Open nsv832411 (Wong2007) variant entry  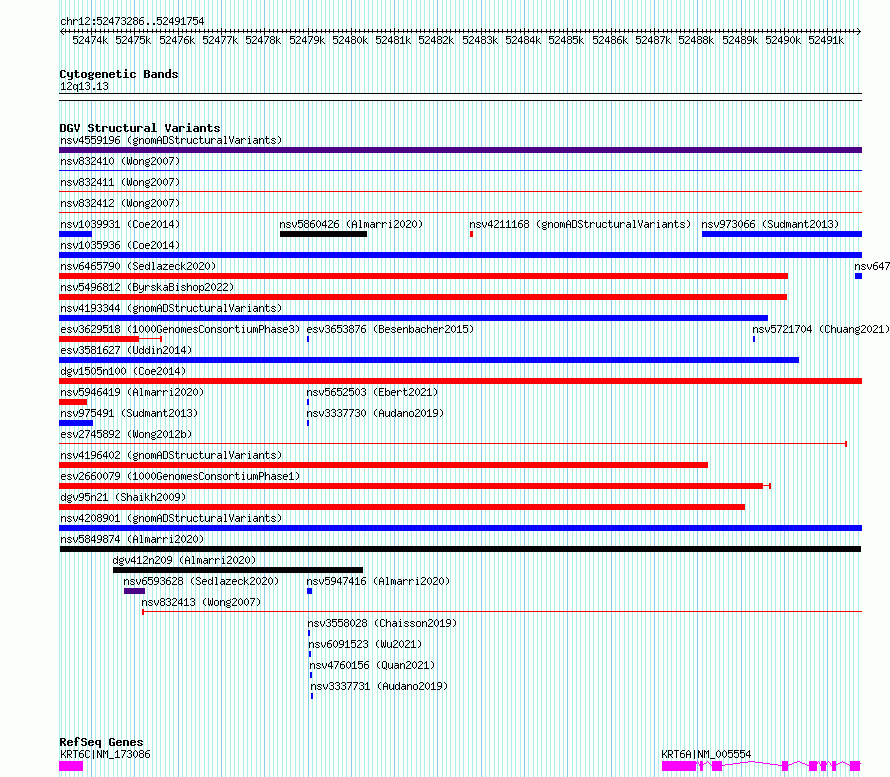pos(120,182)
